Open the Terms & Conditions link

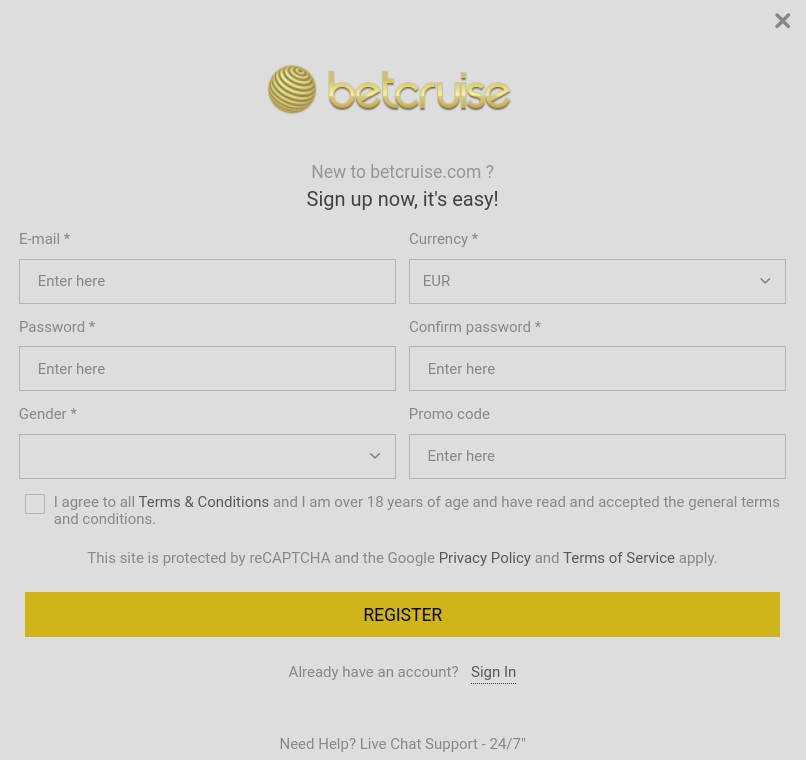[204, 502]
